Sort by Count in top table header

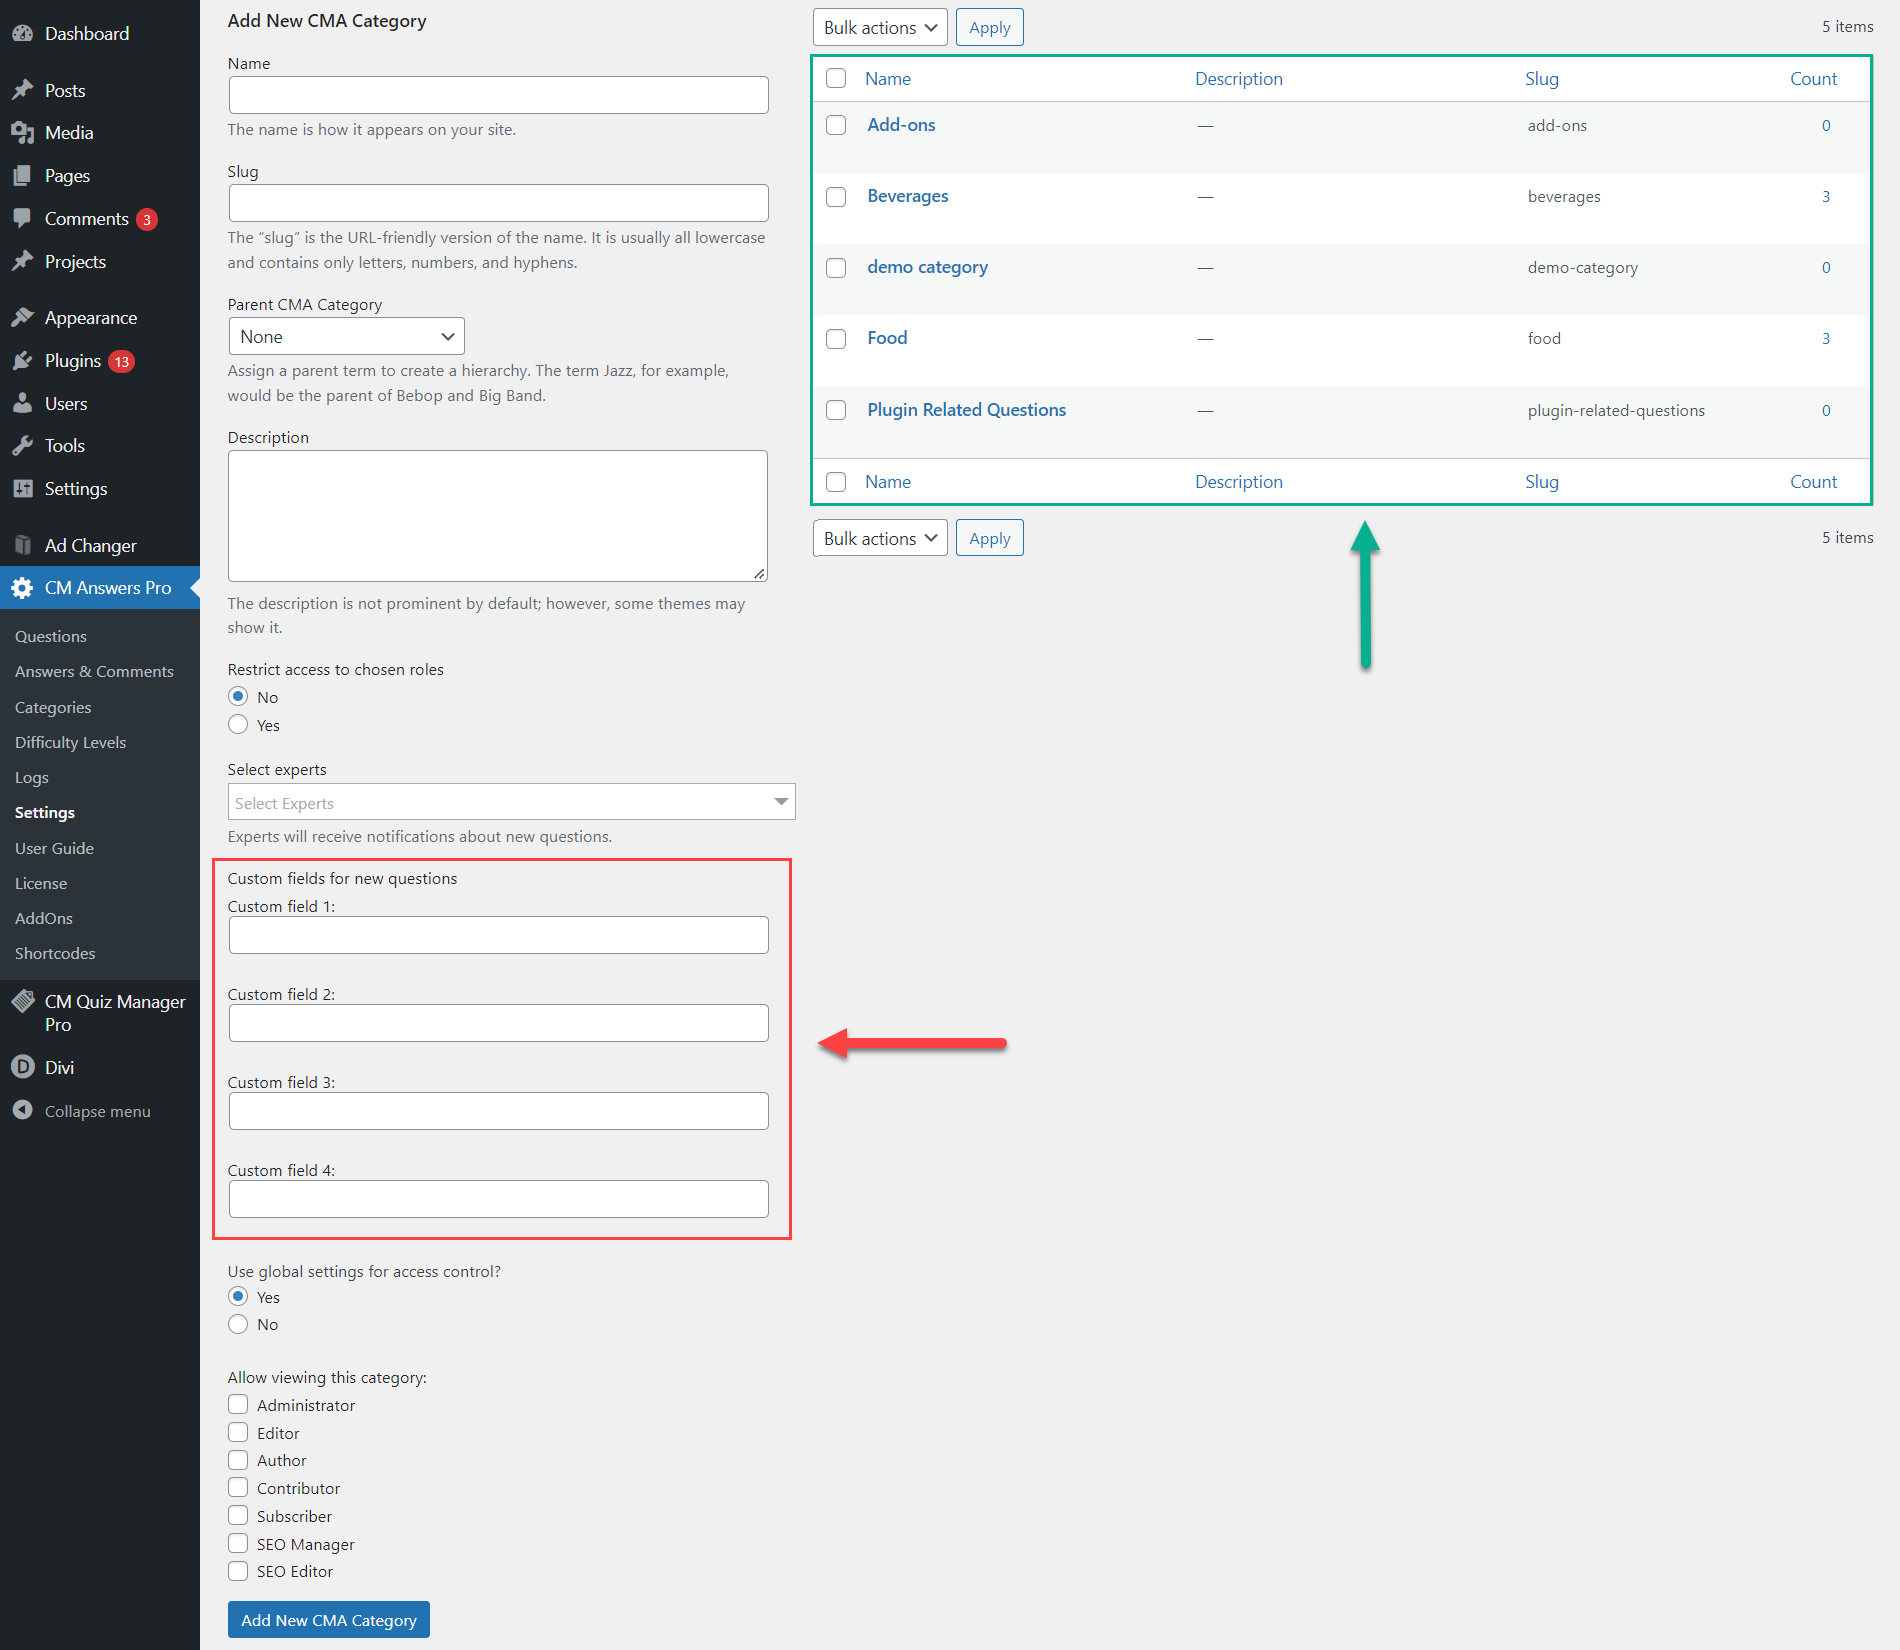pyautogui.click(x=1813, y=78)
